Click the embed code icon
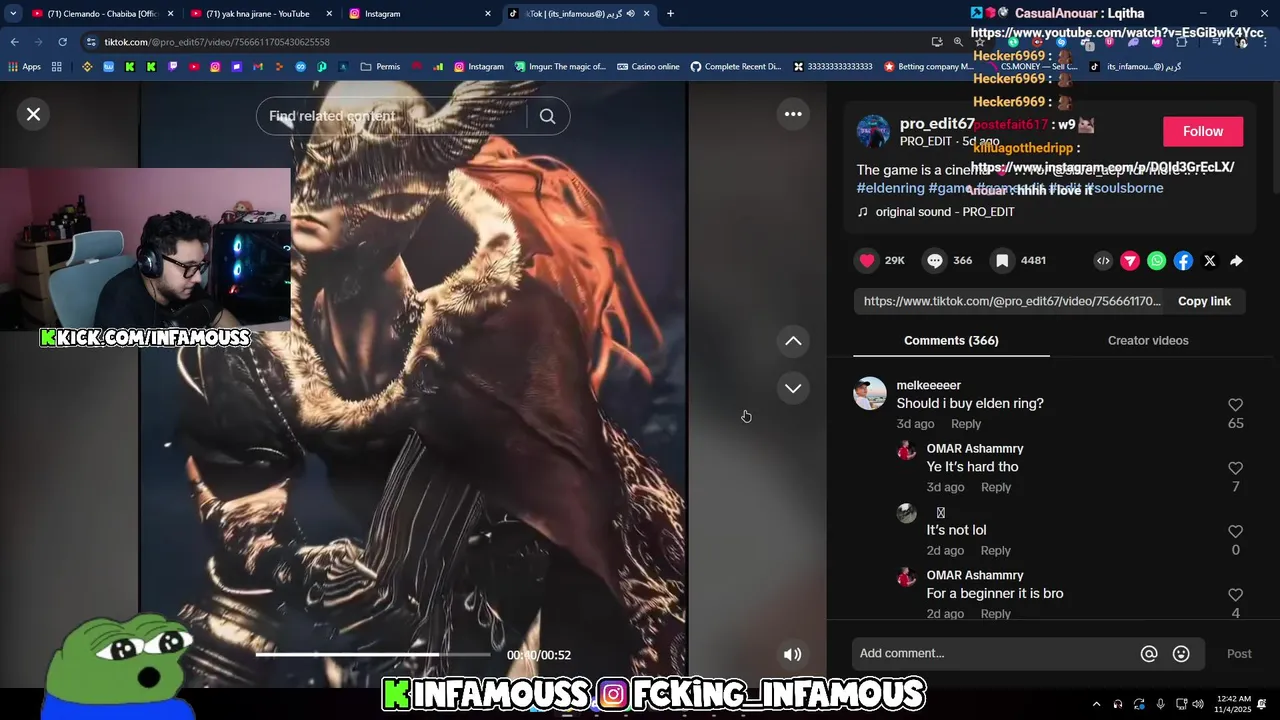1280x720 pixels. pos(1103,261)
